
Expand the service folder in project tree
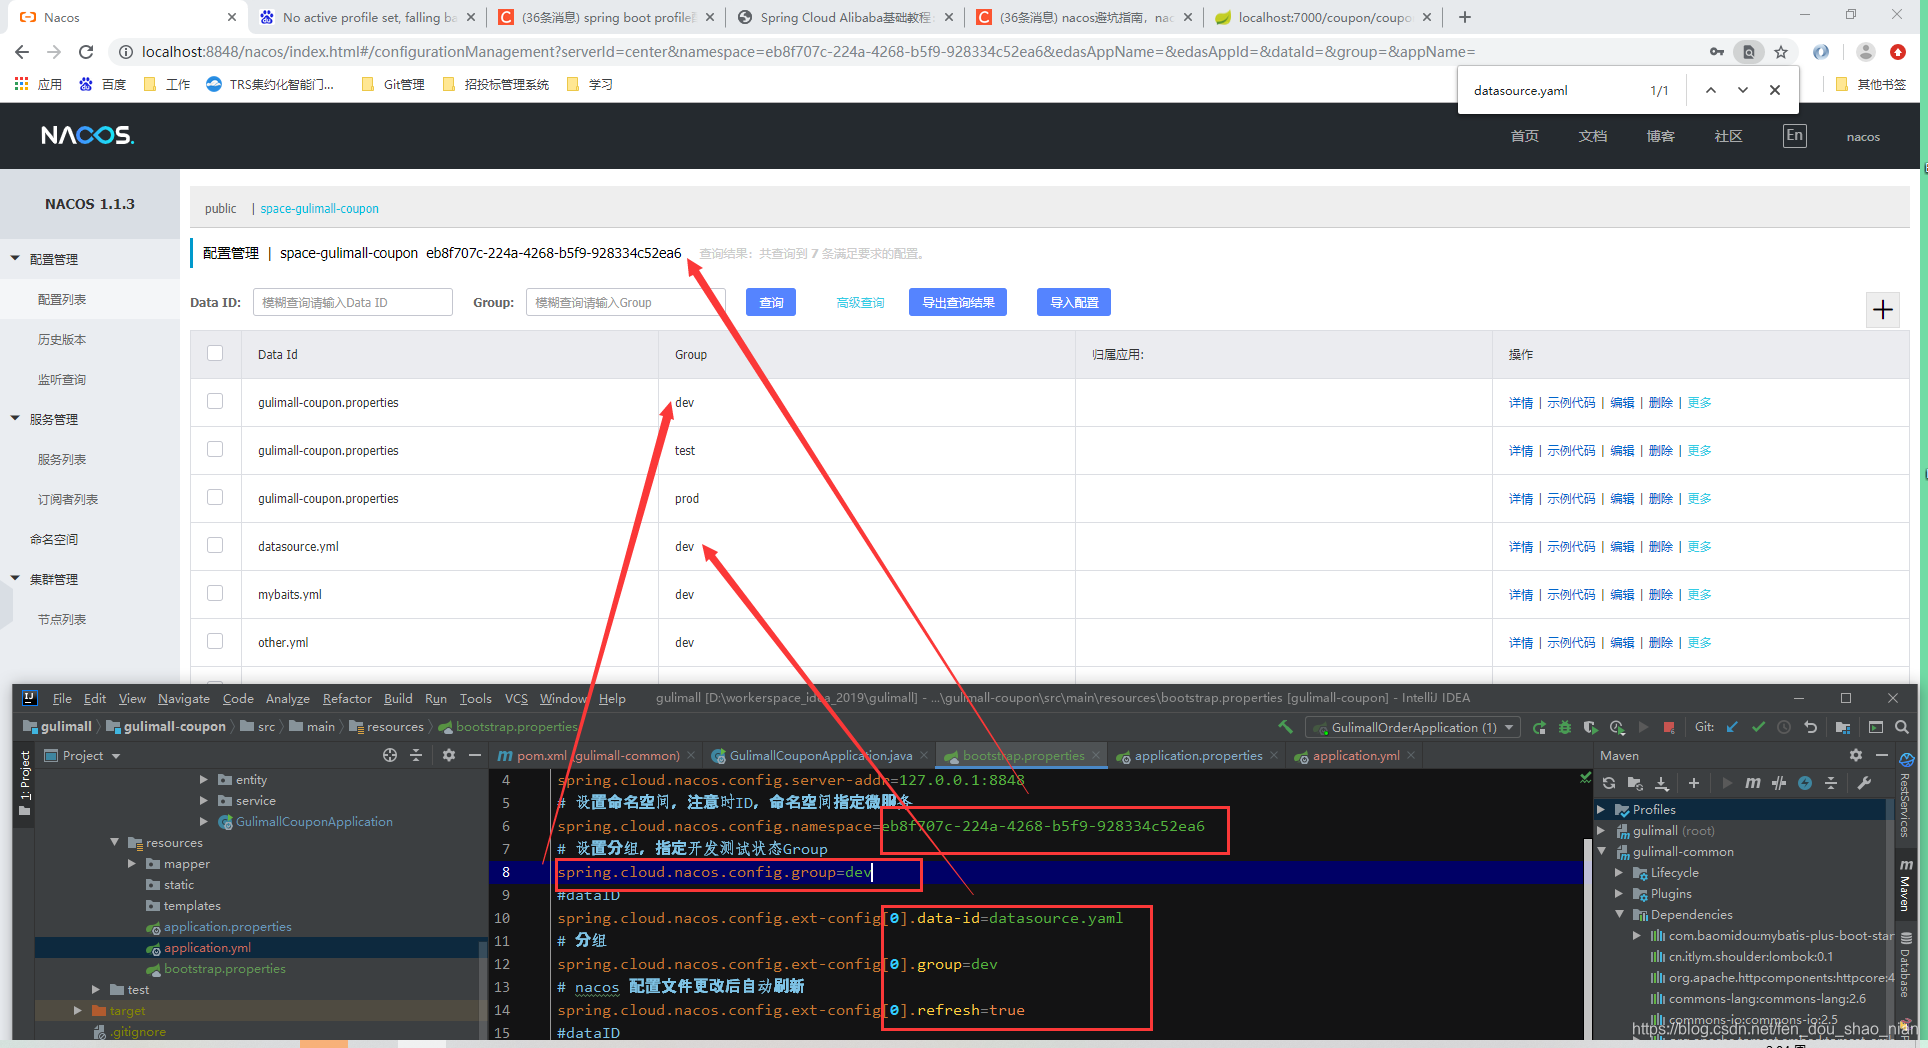[203, 800]
